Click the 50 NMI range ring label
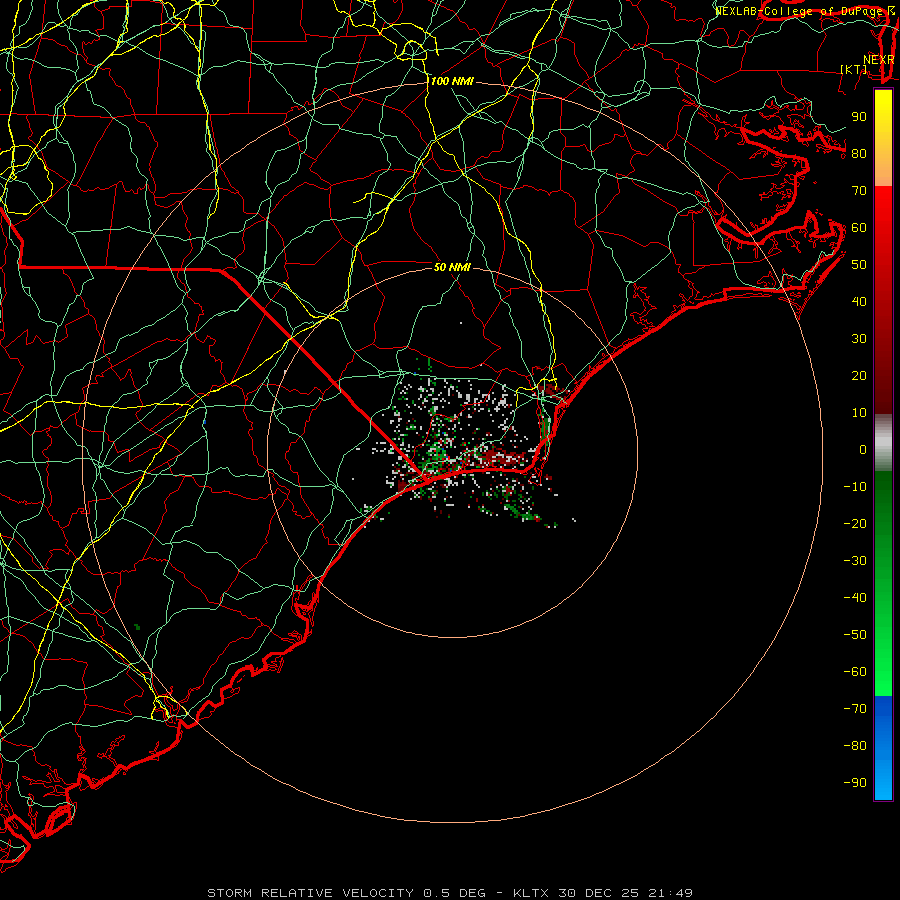Viewport: 900px width, 900px height. (452, 267)
